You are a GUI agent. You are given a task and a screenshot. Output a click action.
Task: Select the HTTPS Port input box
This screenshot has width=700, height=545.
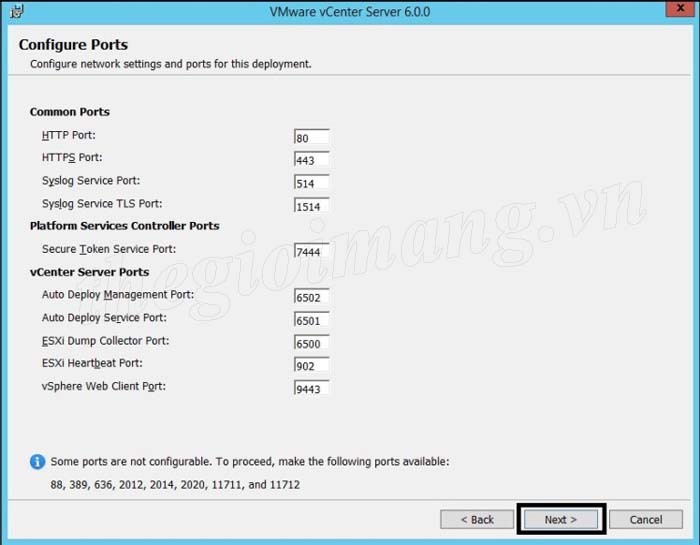(x=312, y=159)
